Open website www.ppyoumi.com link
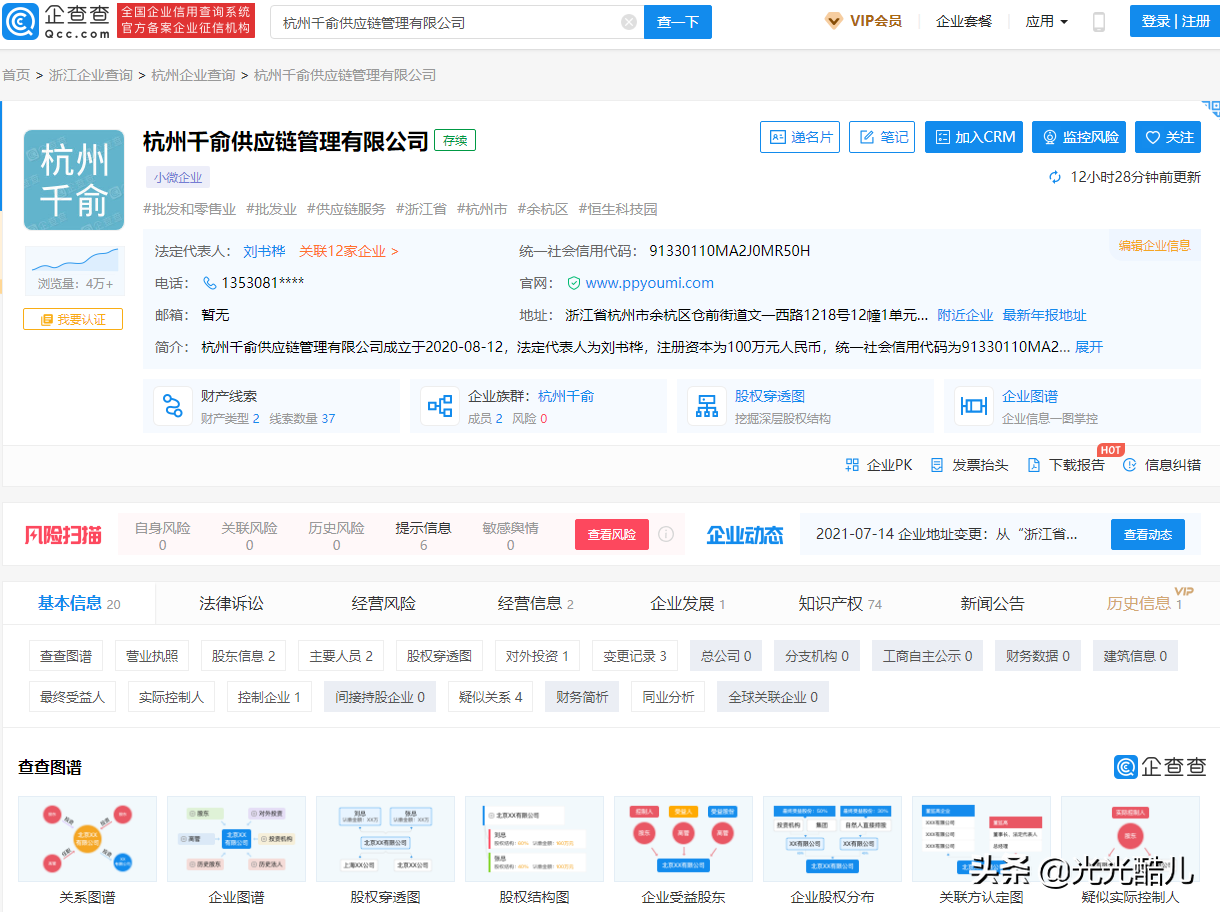Image resolution: width=1220 pixels, height=912 pixels. pyautogui.click(x=650, y=283)
